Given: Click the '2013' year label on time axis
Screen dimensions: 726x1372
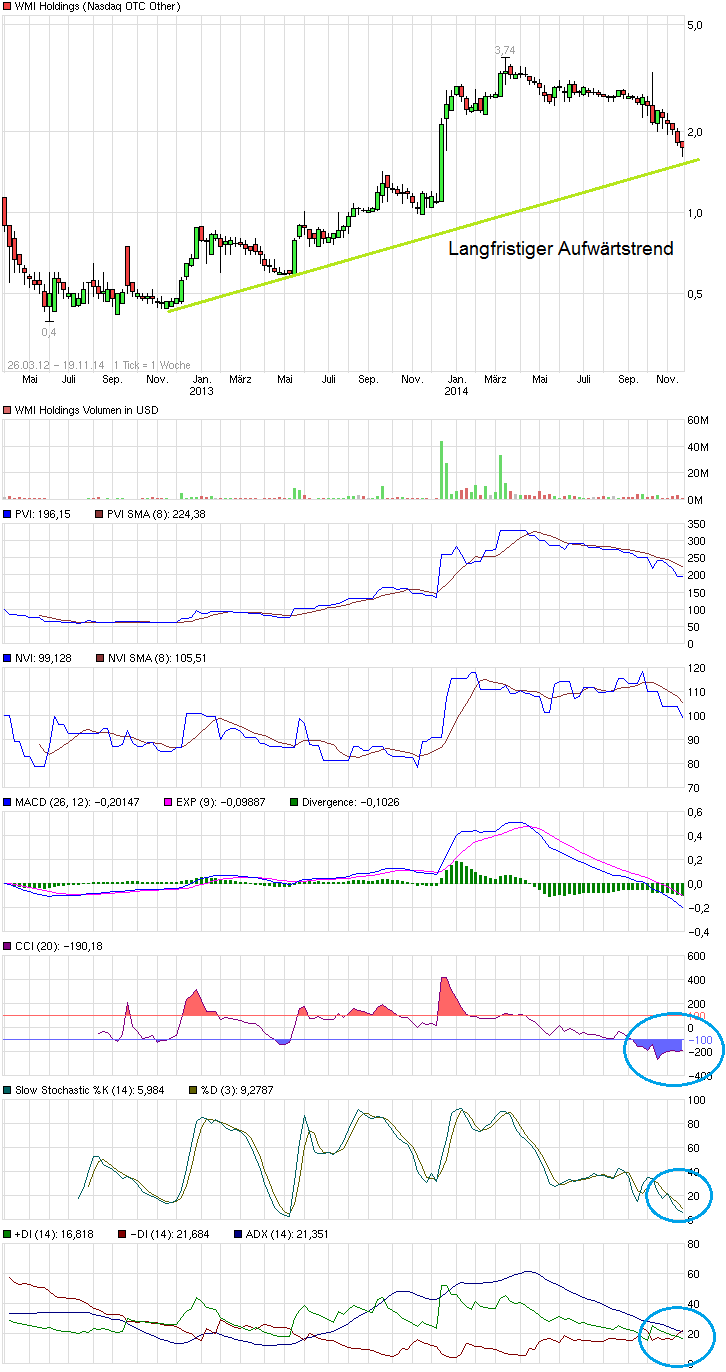Looking at the screenshot, I should [x=202, y=391].
